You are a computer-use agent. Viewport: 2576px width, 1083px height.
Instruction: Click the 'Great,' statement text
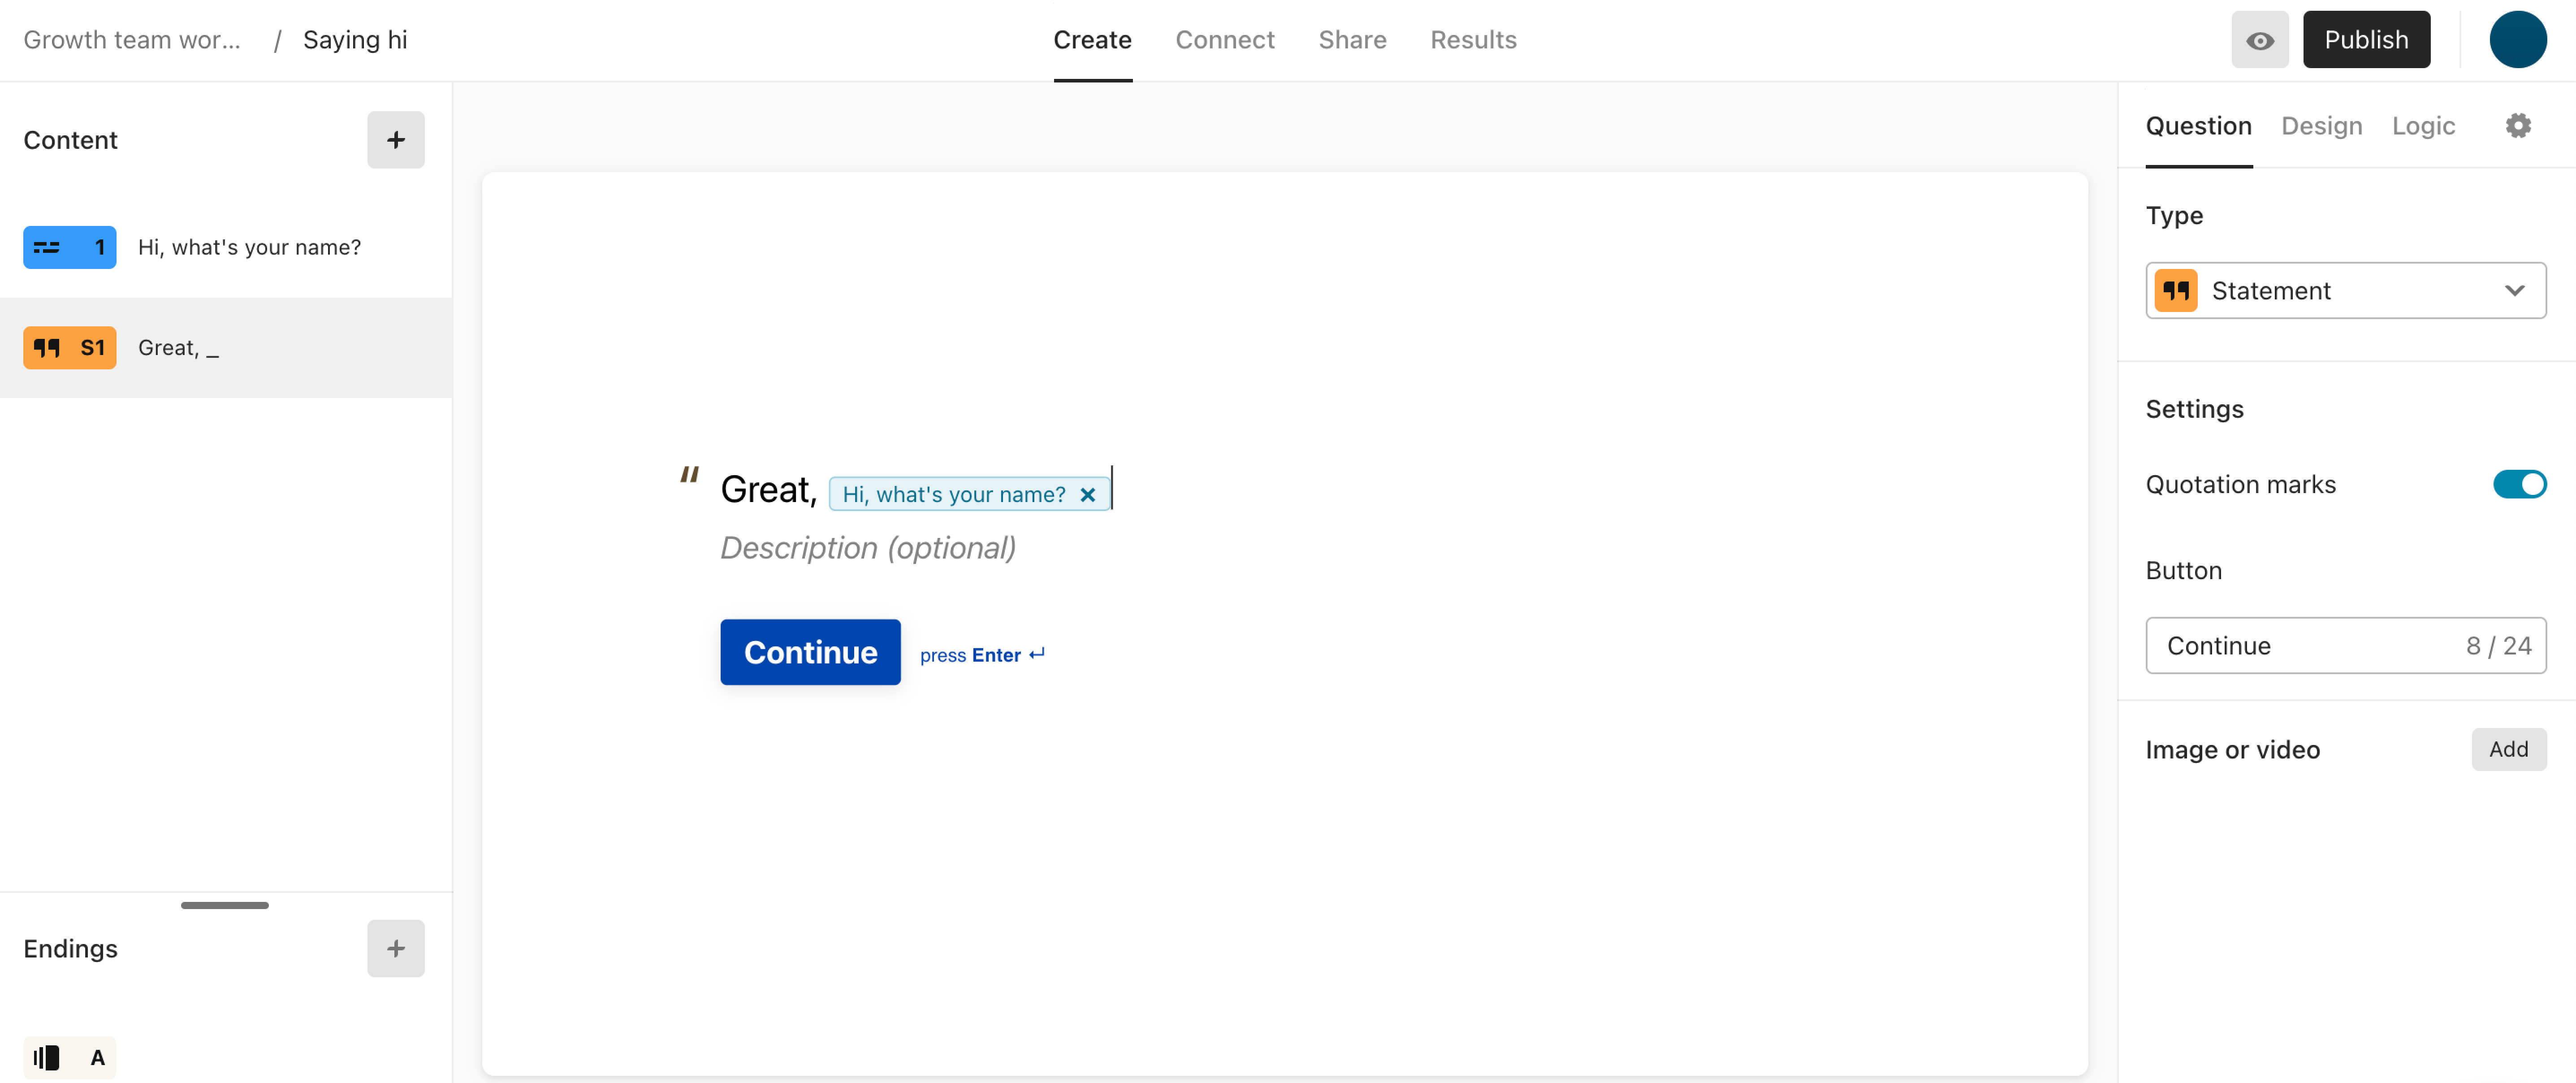coord(768,489)
